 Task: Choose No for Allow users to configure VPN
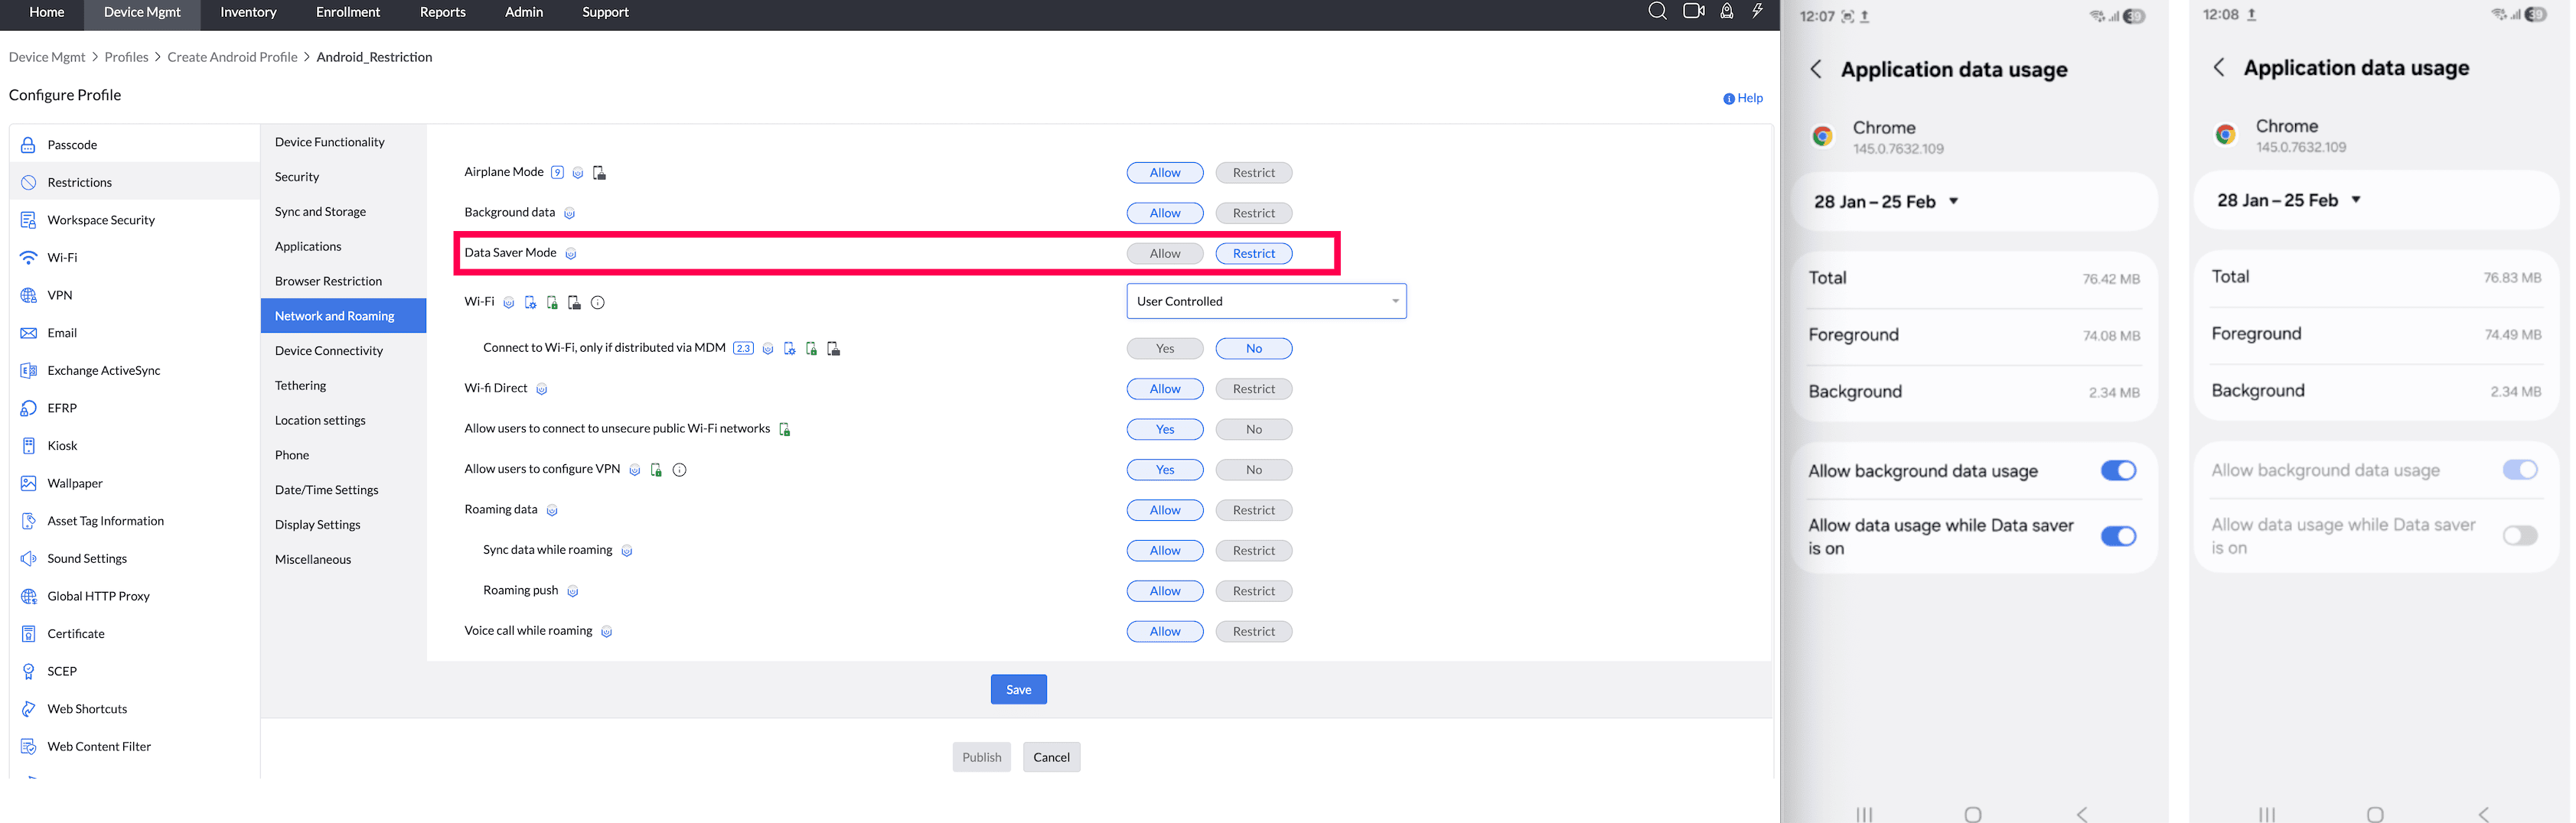pos(1253,470)
